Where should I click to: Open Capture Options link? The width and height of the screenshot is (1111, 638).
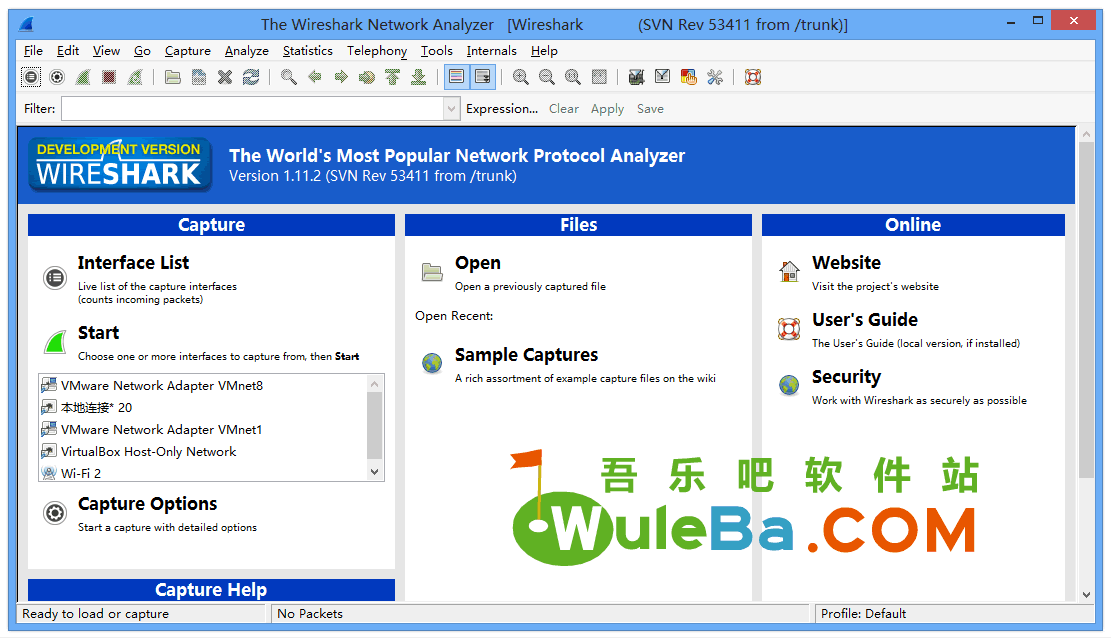point(147,504)
